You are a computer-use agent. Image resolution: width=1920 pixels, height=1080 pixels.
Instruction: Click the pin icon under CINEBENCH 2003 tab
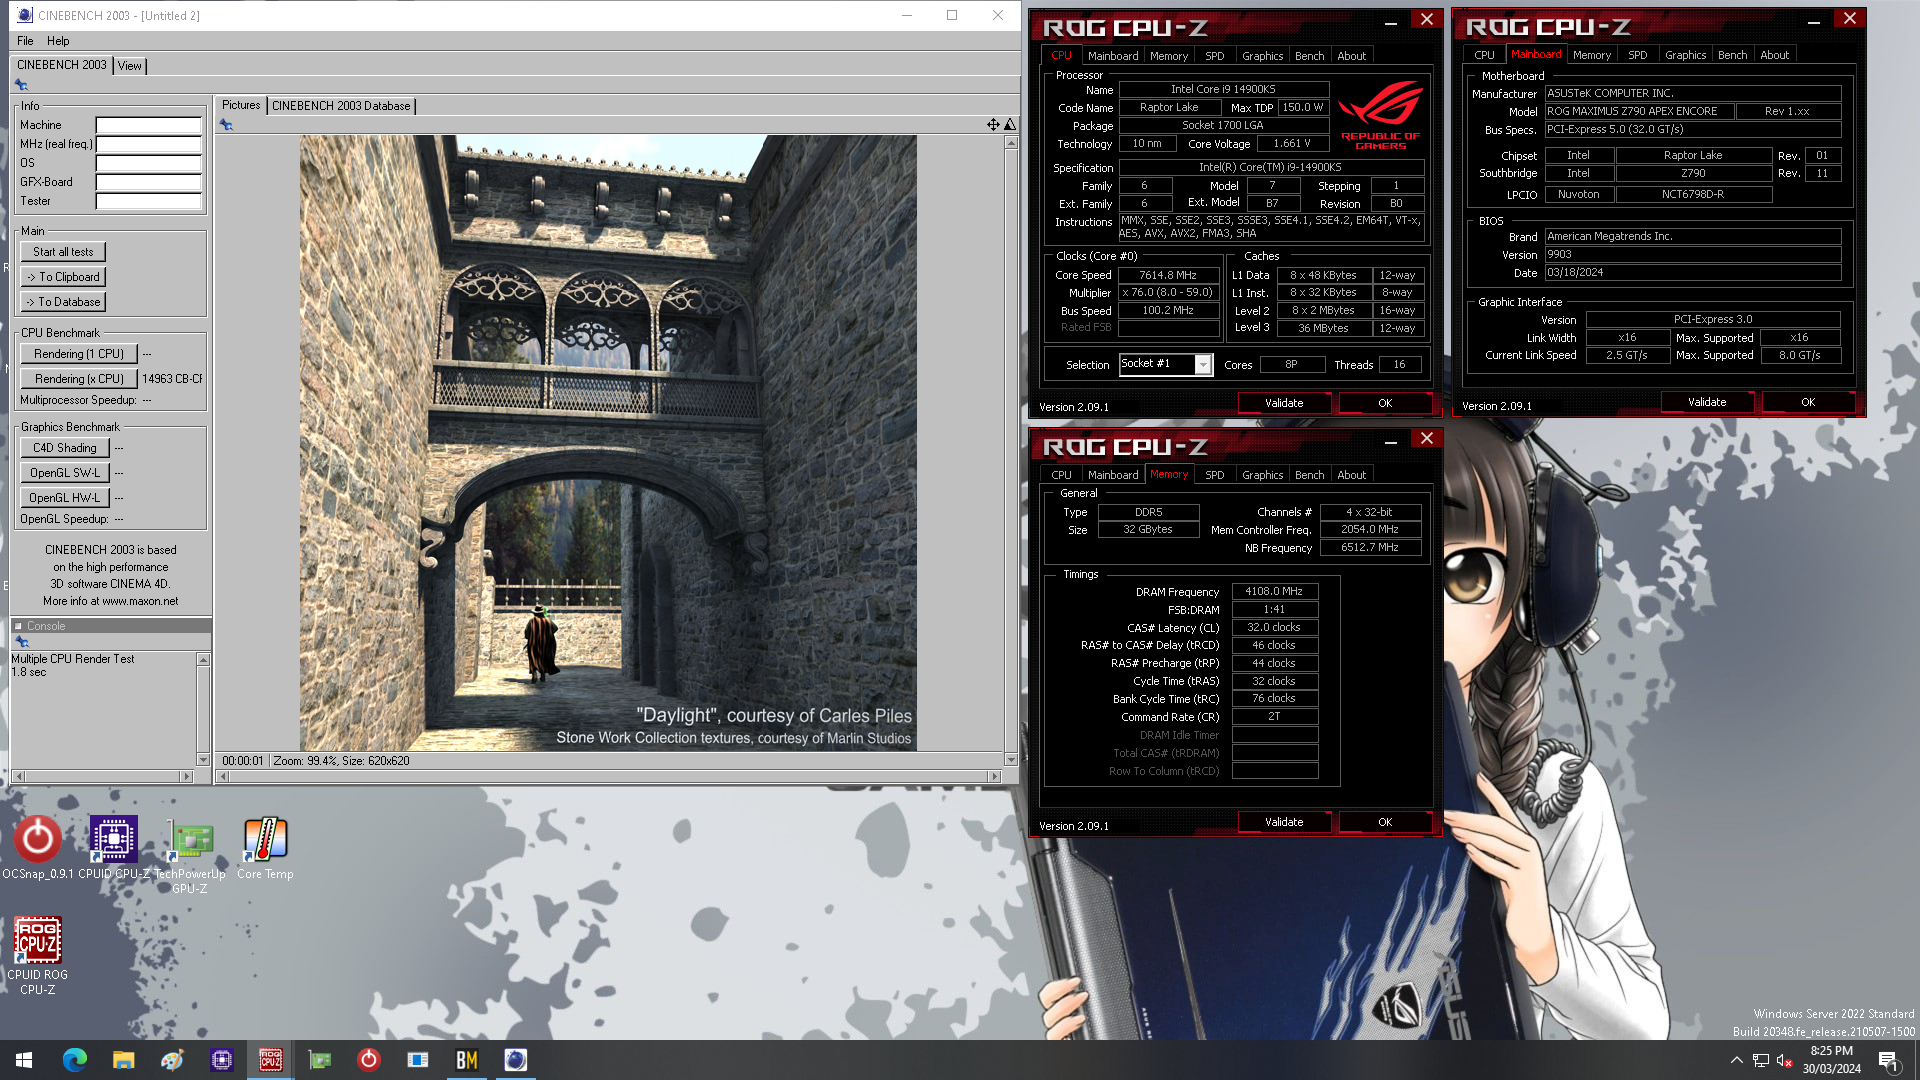21,85
